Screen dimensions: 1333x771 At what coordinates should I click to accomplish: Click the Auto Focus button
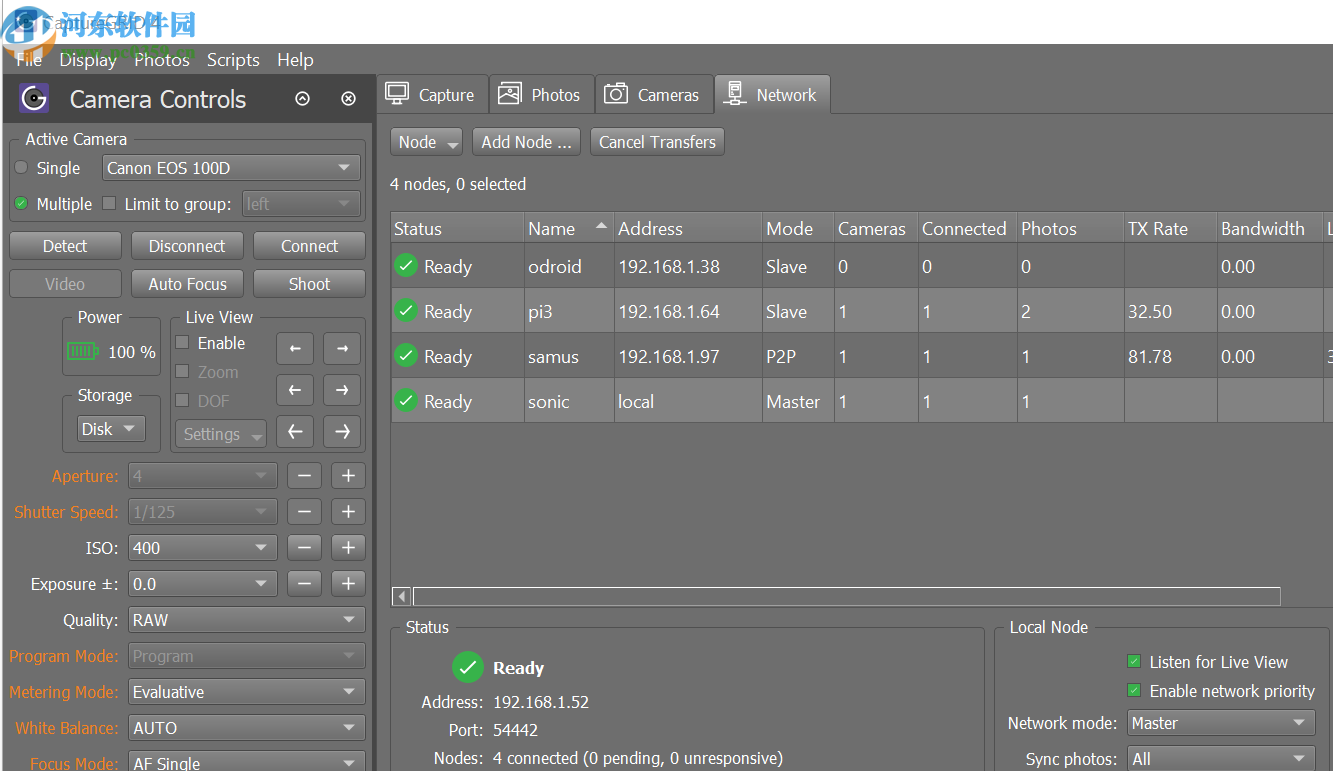[x=187, y=284]
